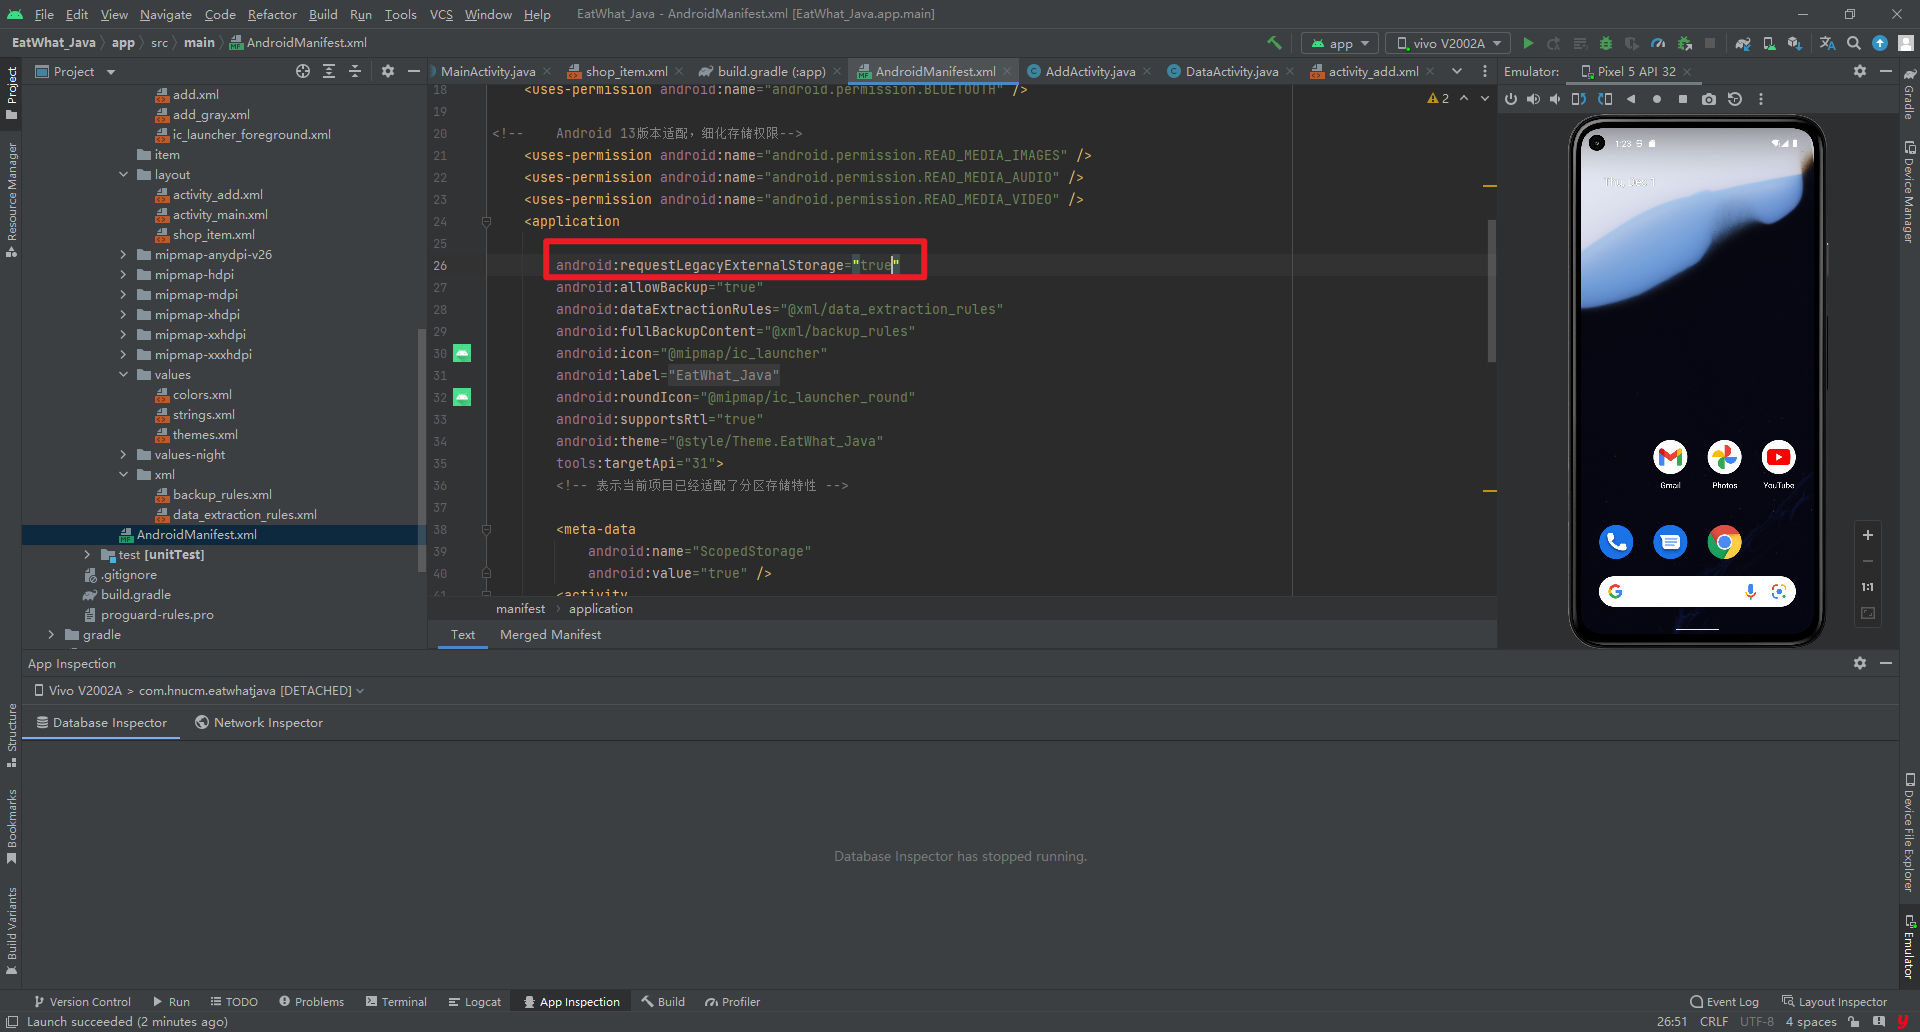Open emulator snapshots icon
This screenshot has height=1032, width=1920.
pos(1735,99)
